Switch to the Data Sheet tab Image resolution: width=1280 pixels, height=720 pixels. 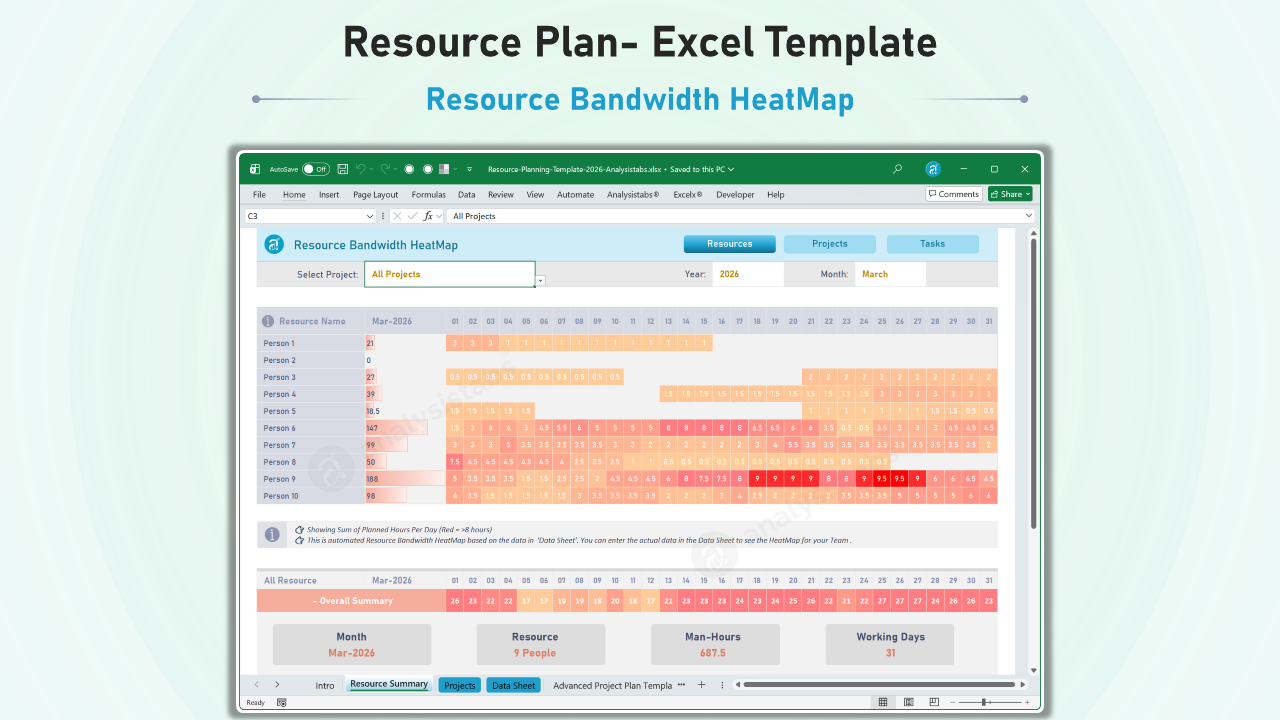(513, 685)
